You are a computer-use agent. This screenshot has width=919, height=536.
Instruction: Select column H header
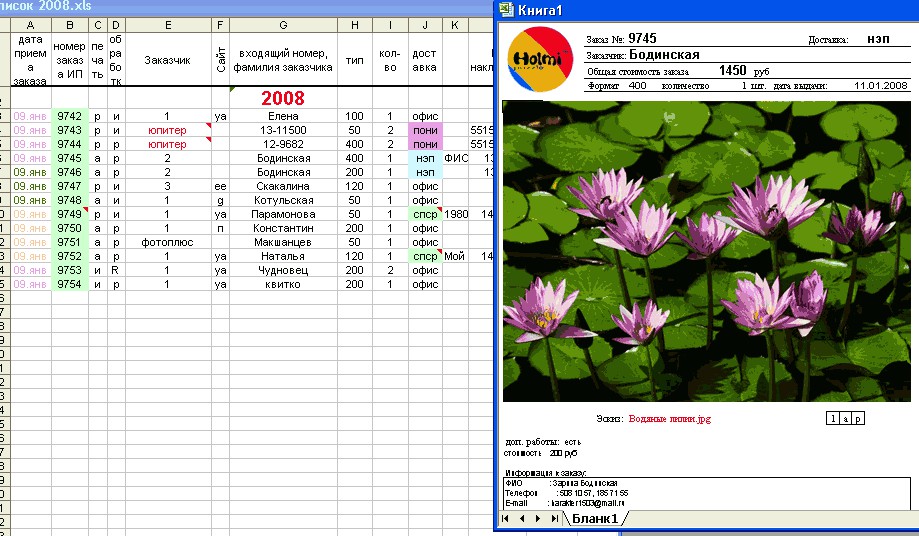(x=355, y=25)
